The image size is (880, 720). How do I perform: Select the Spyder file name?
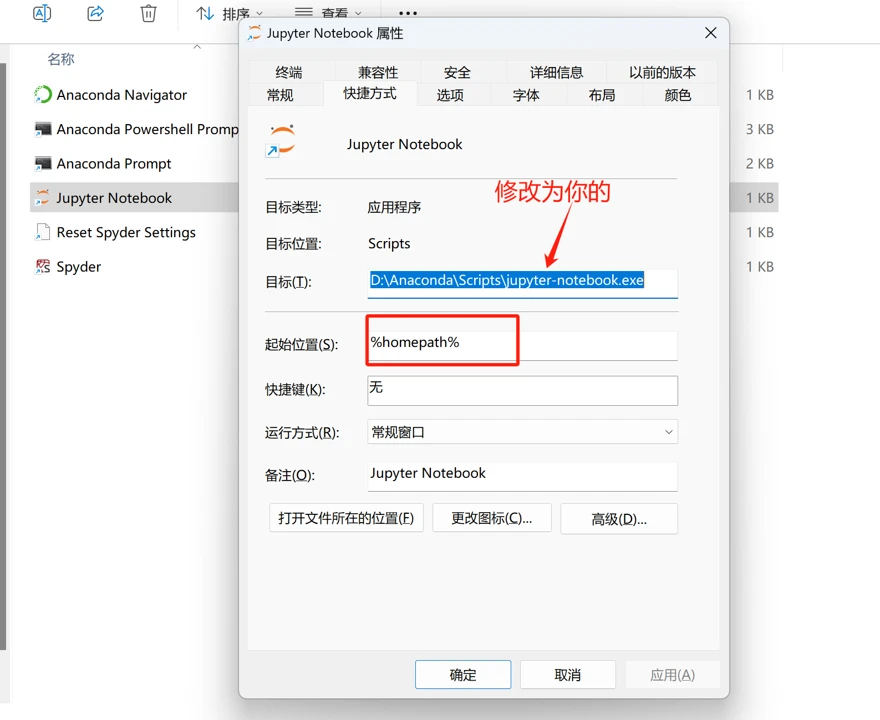point(79,267)
